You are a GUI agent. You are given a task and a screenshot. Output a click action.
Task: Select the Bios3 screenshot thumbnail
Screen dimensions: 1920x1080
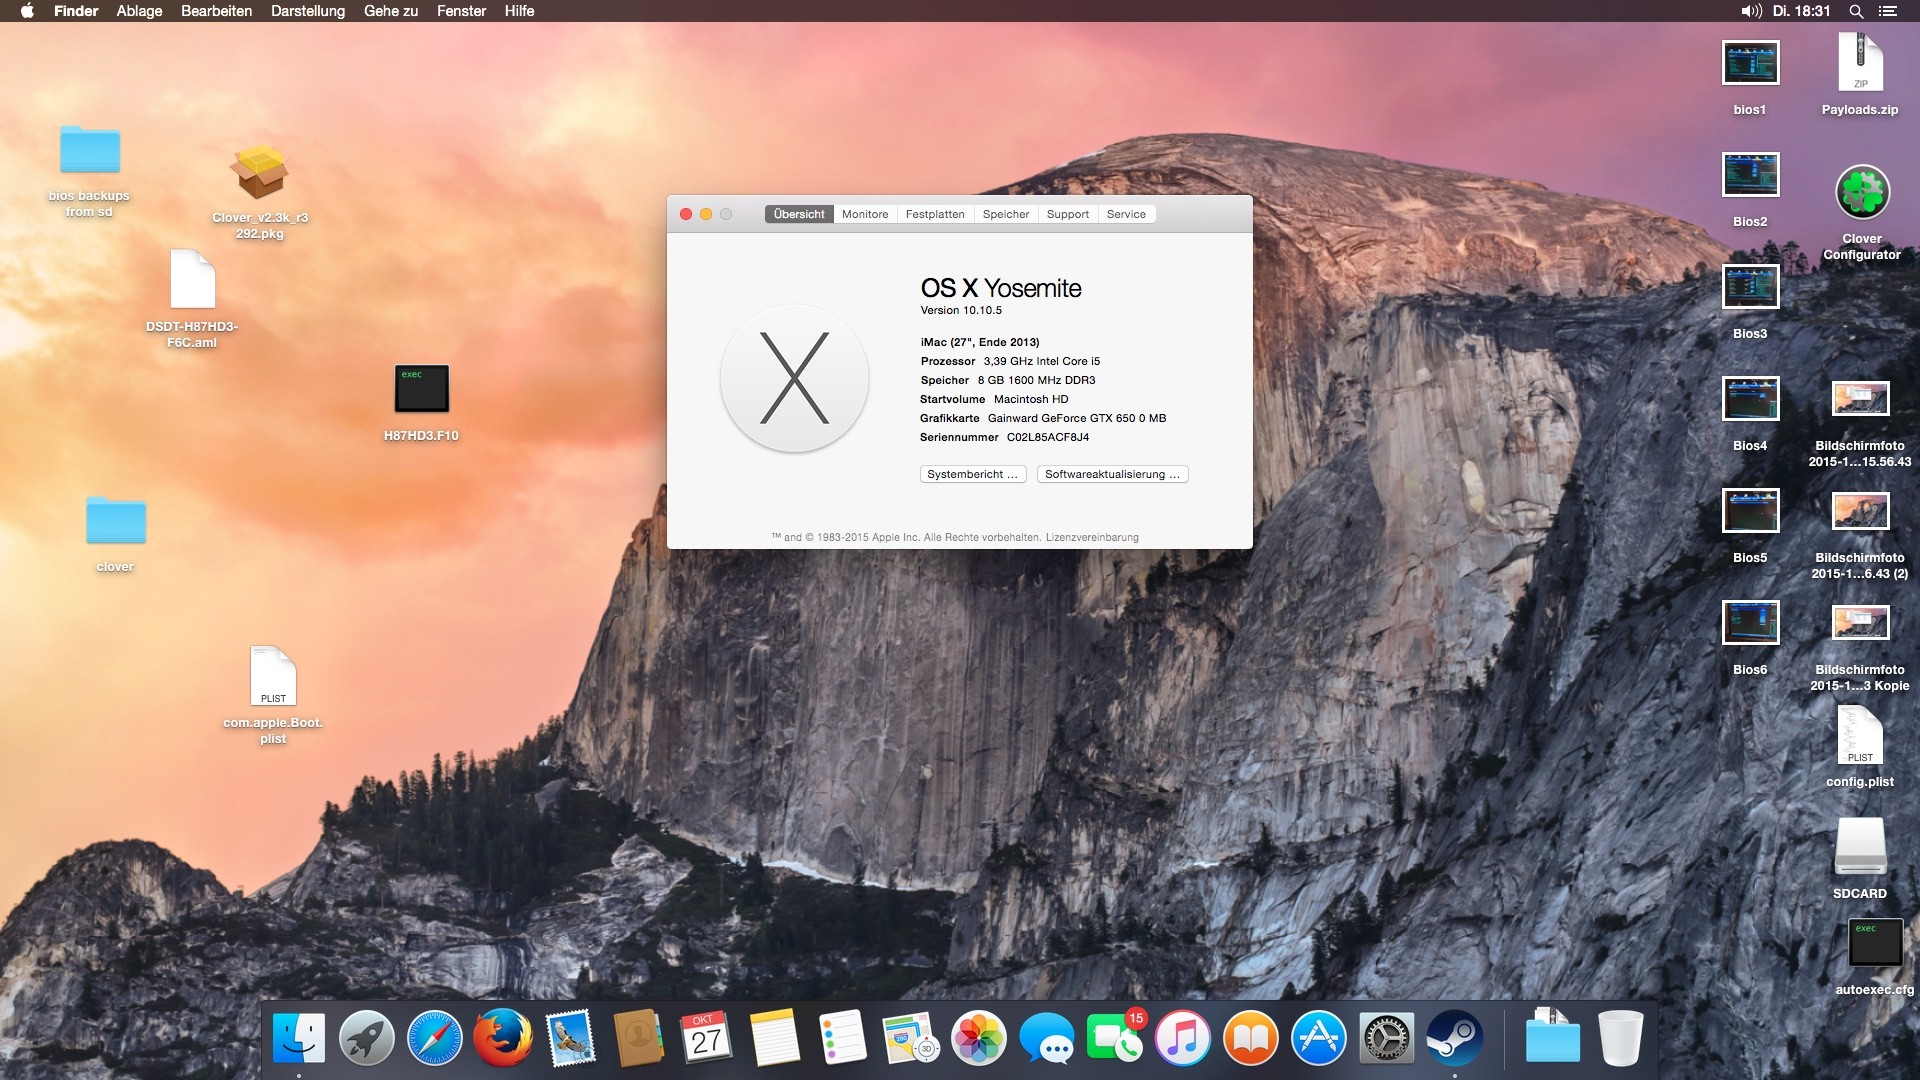tap(1750, 288)
